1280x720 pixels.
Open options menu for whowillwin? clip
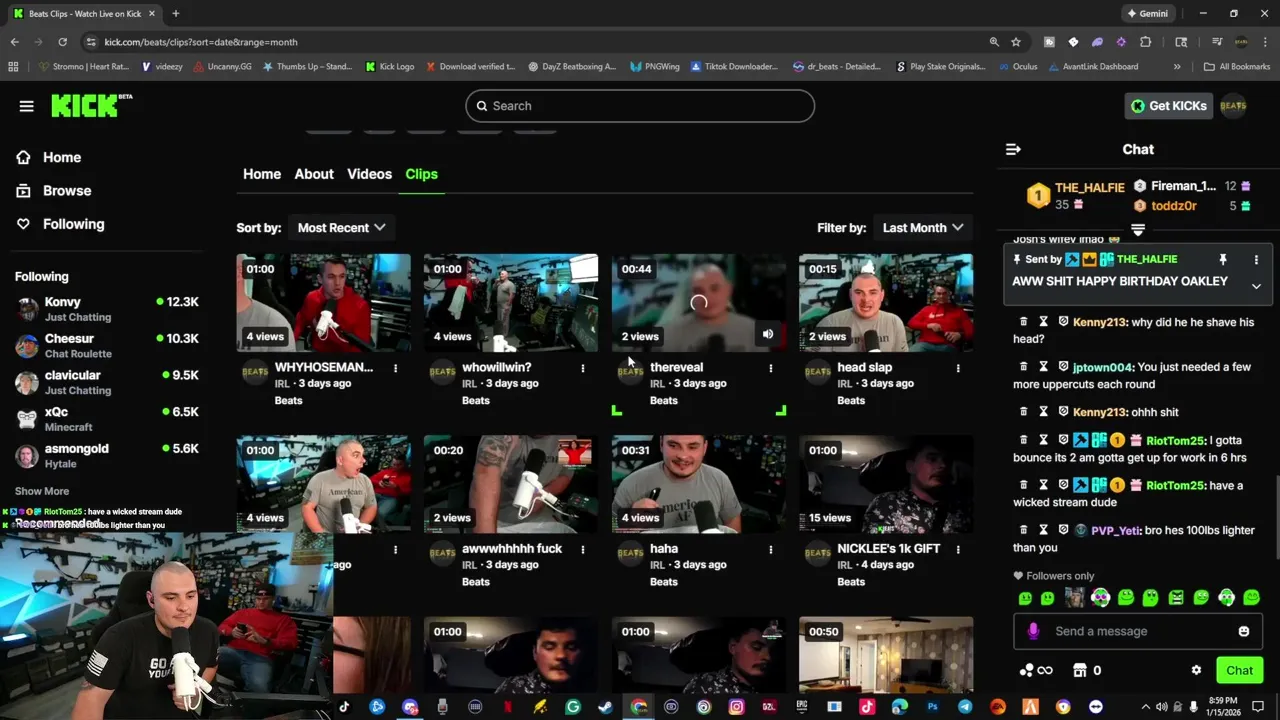pyautogui.click(x=582, y=368)
